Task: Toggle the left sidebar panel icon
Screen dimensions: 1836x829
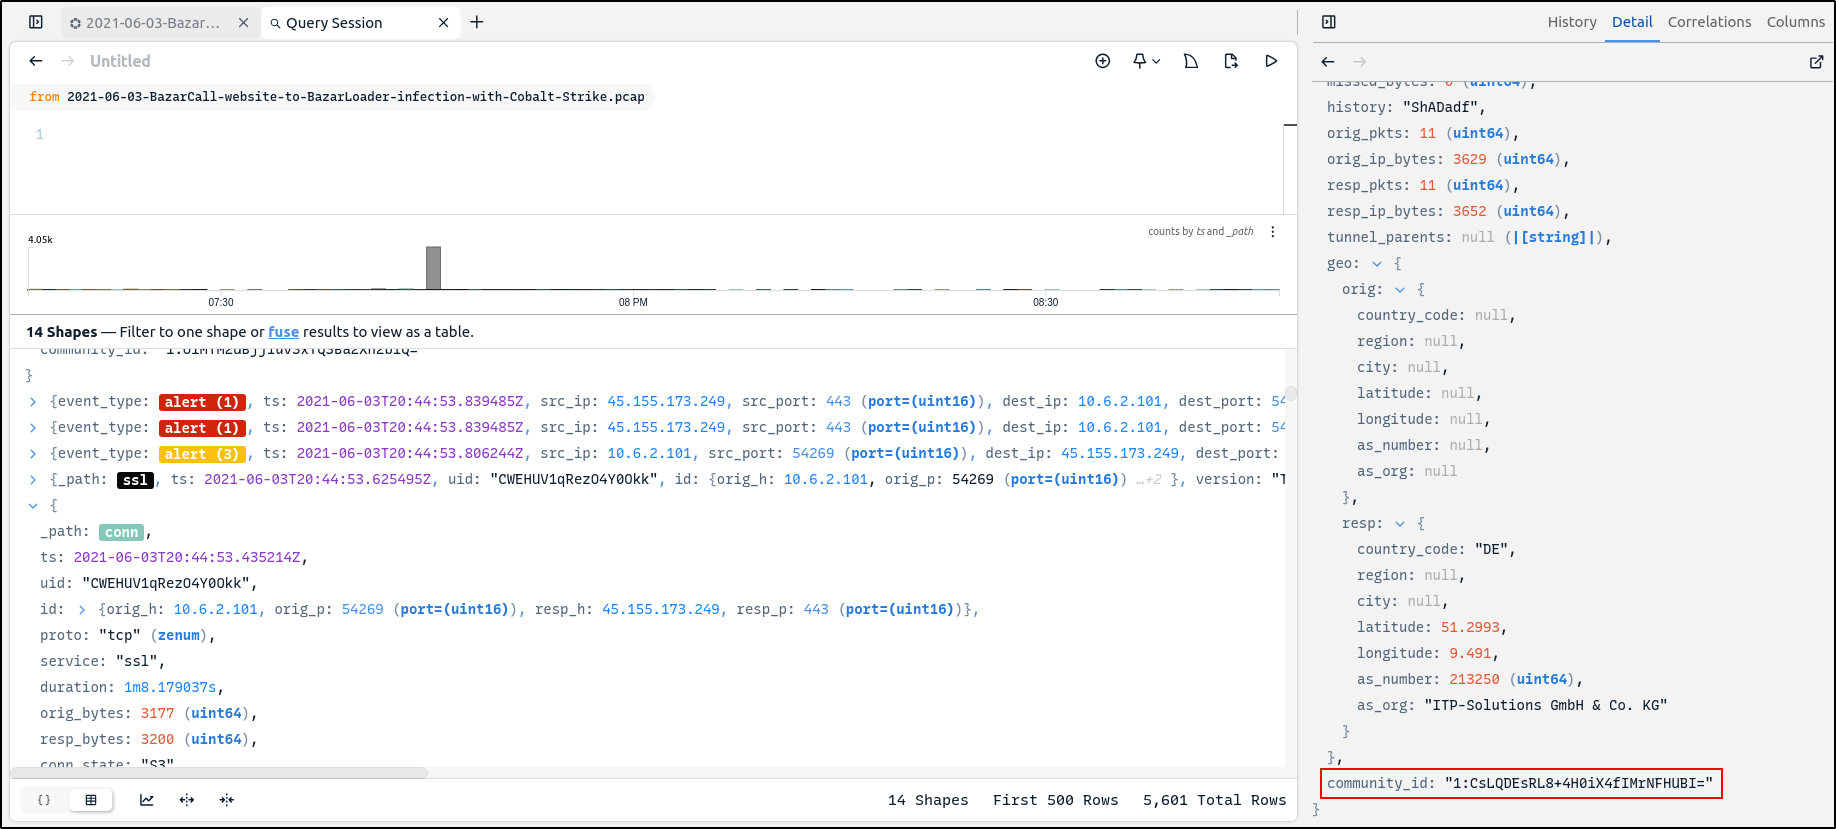Action: click(36, 22)
